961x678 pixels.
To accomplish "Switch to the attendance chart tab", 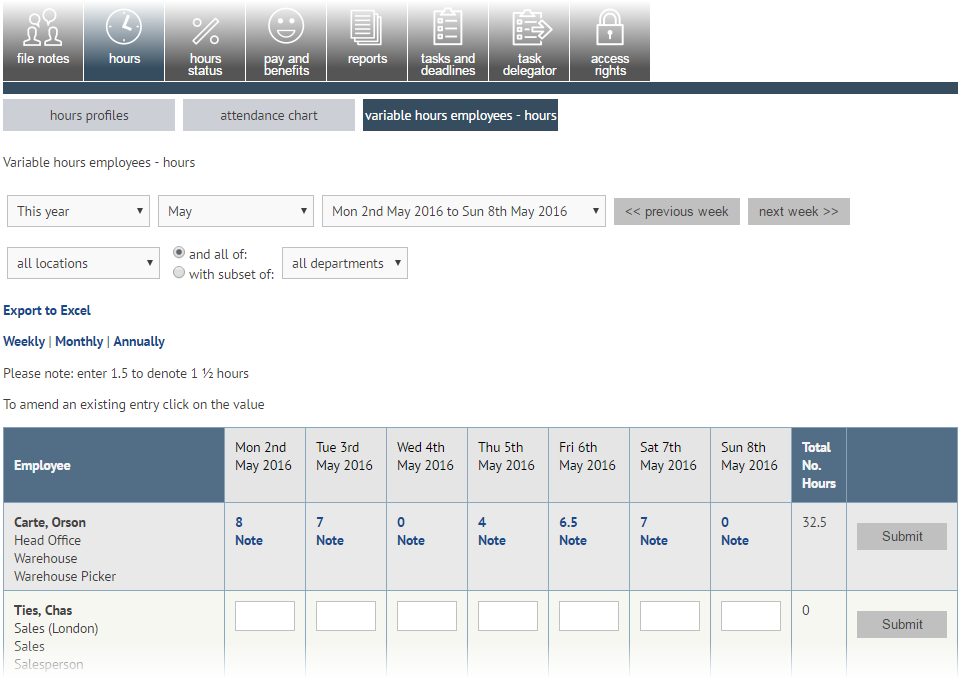I will [268, 115].
